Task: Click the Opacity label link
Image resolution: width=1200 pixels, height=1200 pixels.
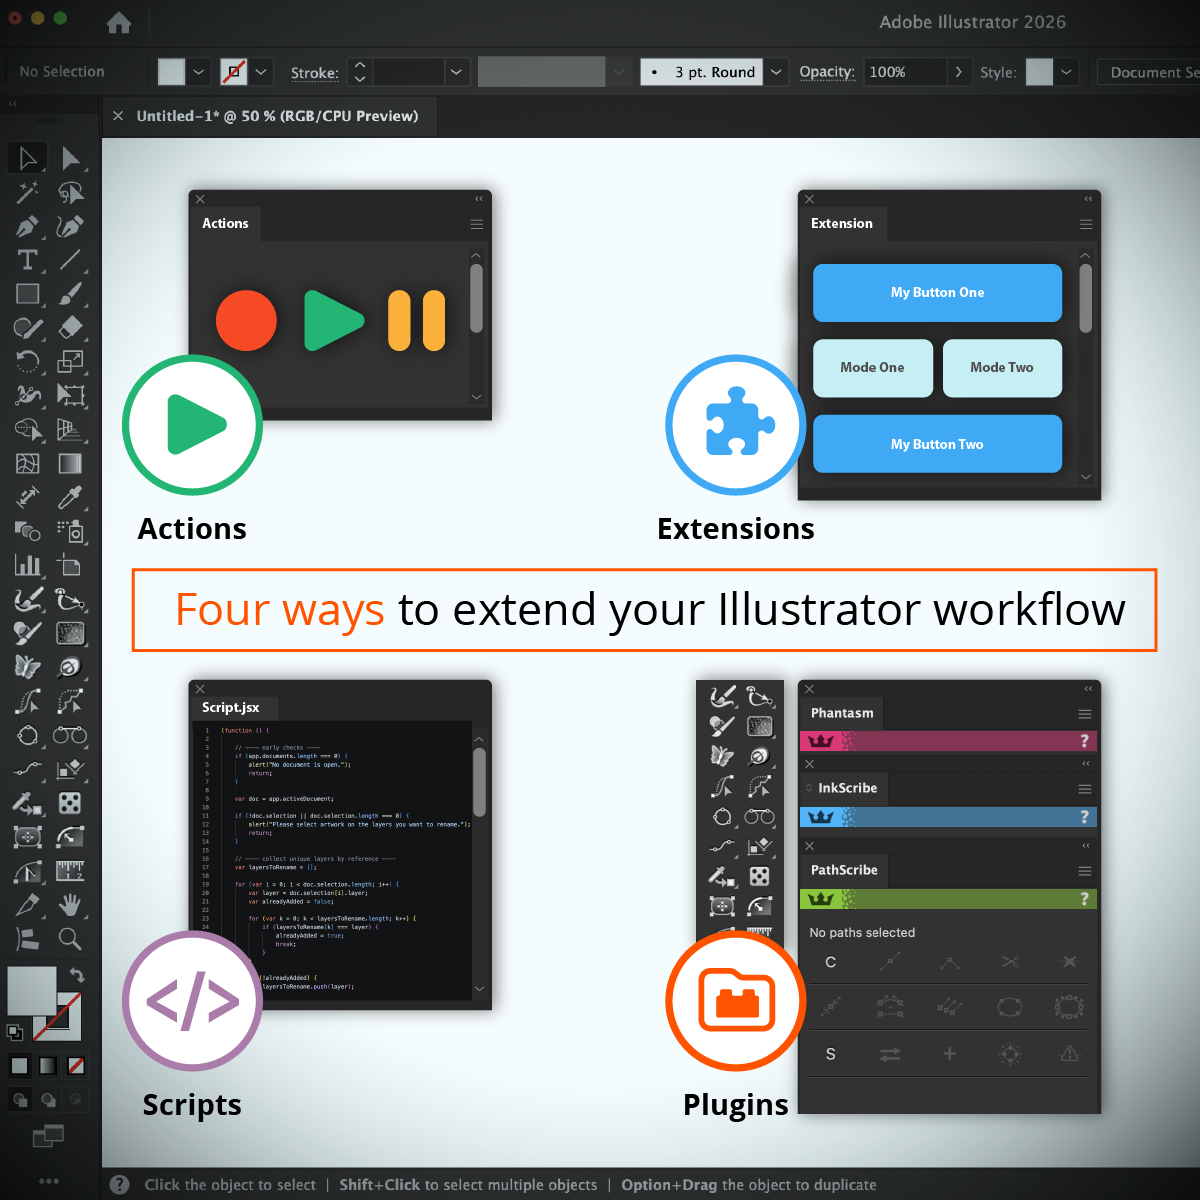Action: tap(827, 72)
